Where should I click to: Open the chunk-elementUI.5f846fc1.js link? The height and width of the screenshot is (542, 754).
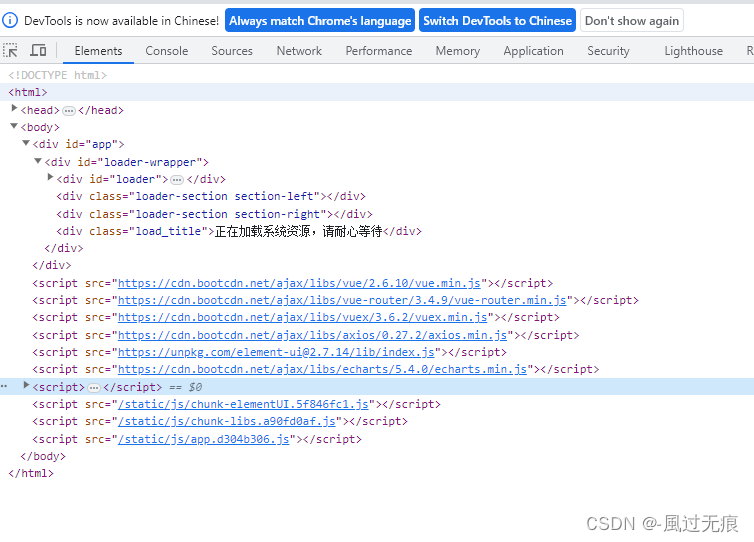[x=243, y=404]
